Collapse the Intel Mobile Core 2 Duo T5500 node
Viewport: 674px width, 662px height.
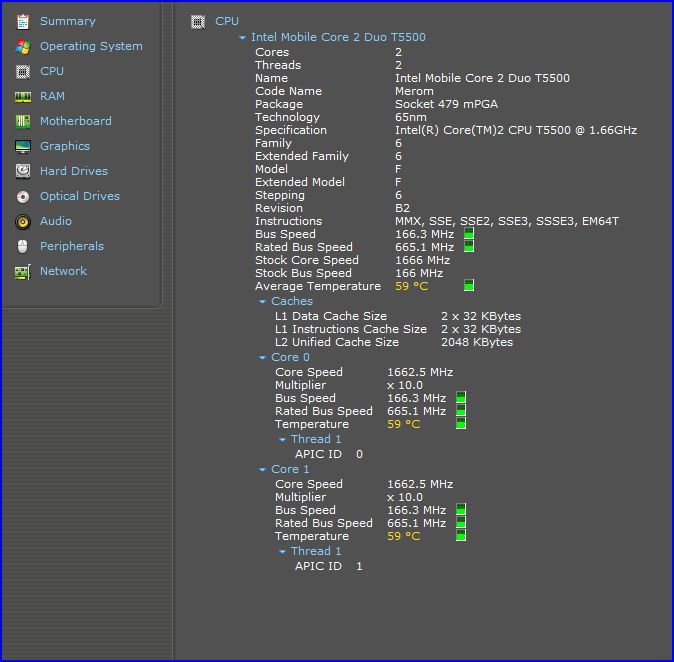click(x=242, y=38)
